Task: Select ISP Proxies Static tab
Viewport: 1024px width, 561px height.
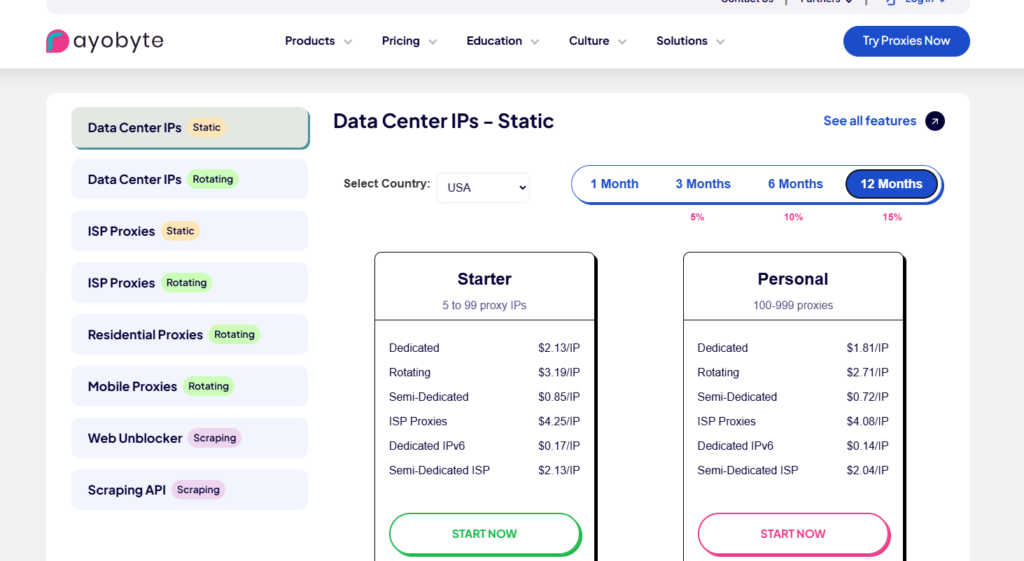Action: tap(189, 231)
